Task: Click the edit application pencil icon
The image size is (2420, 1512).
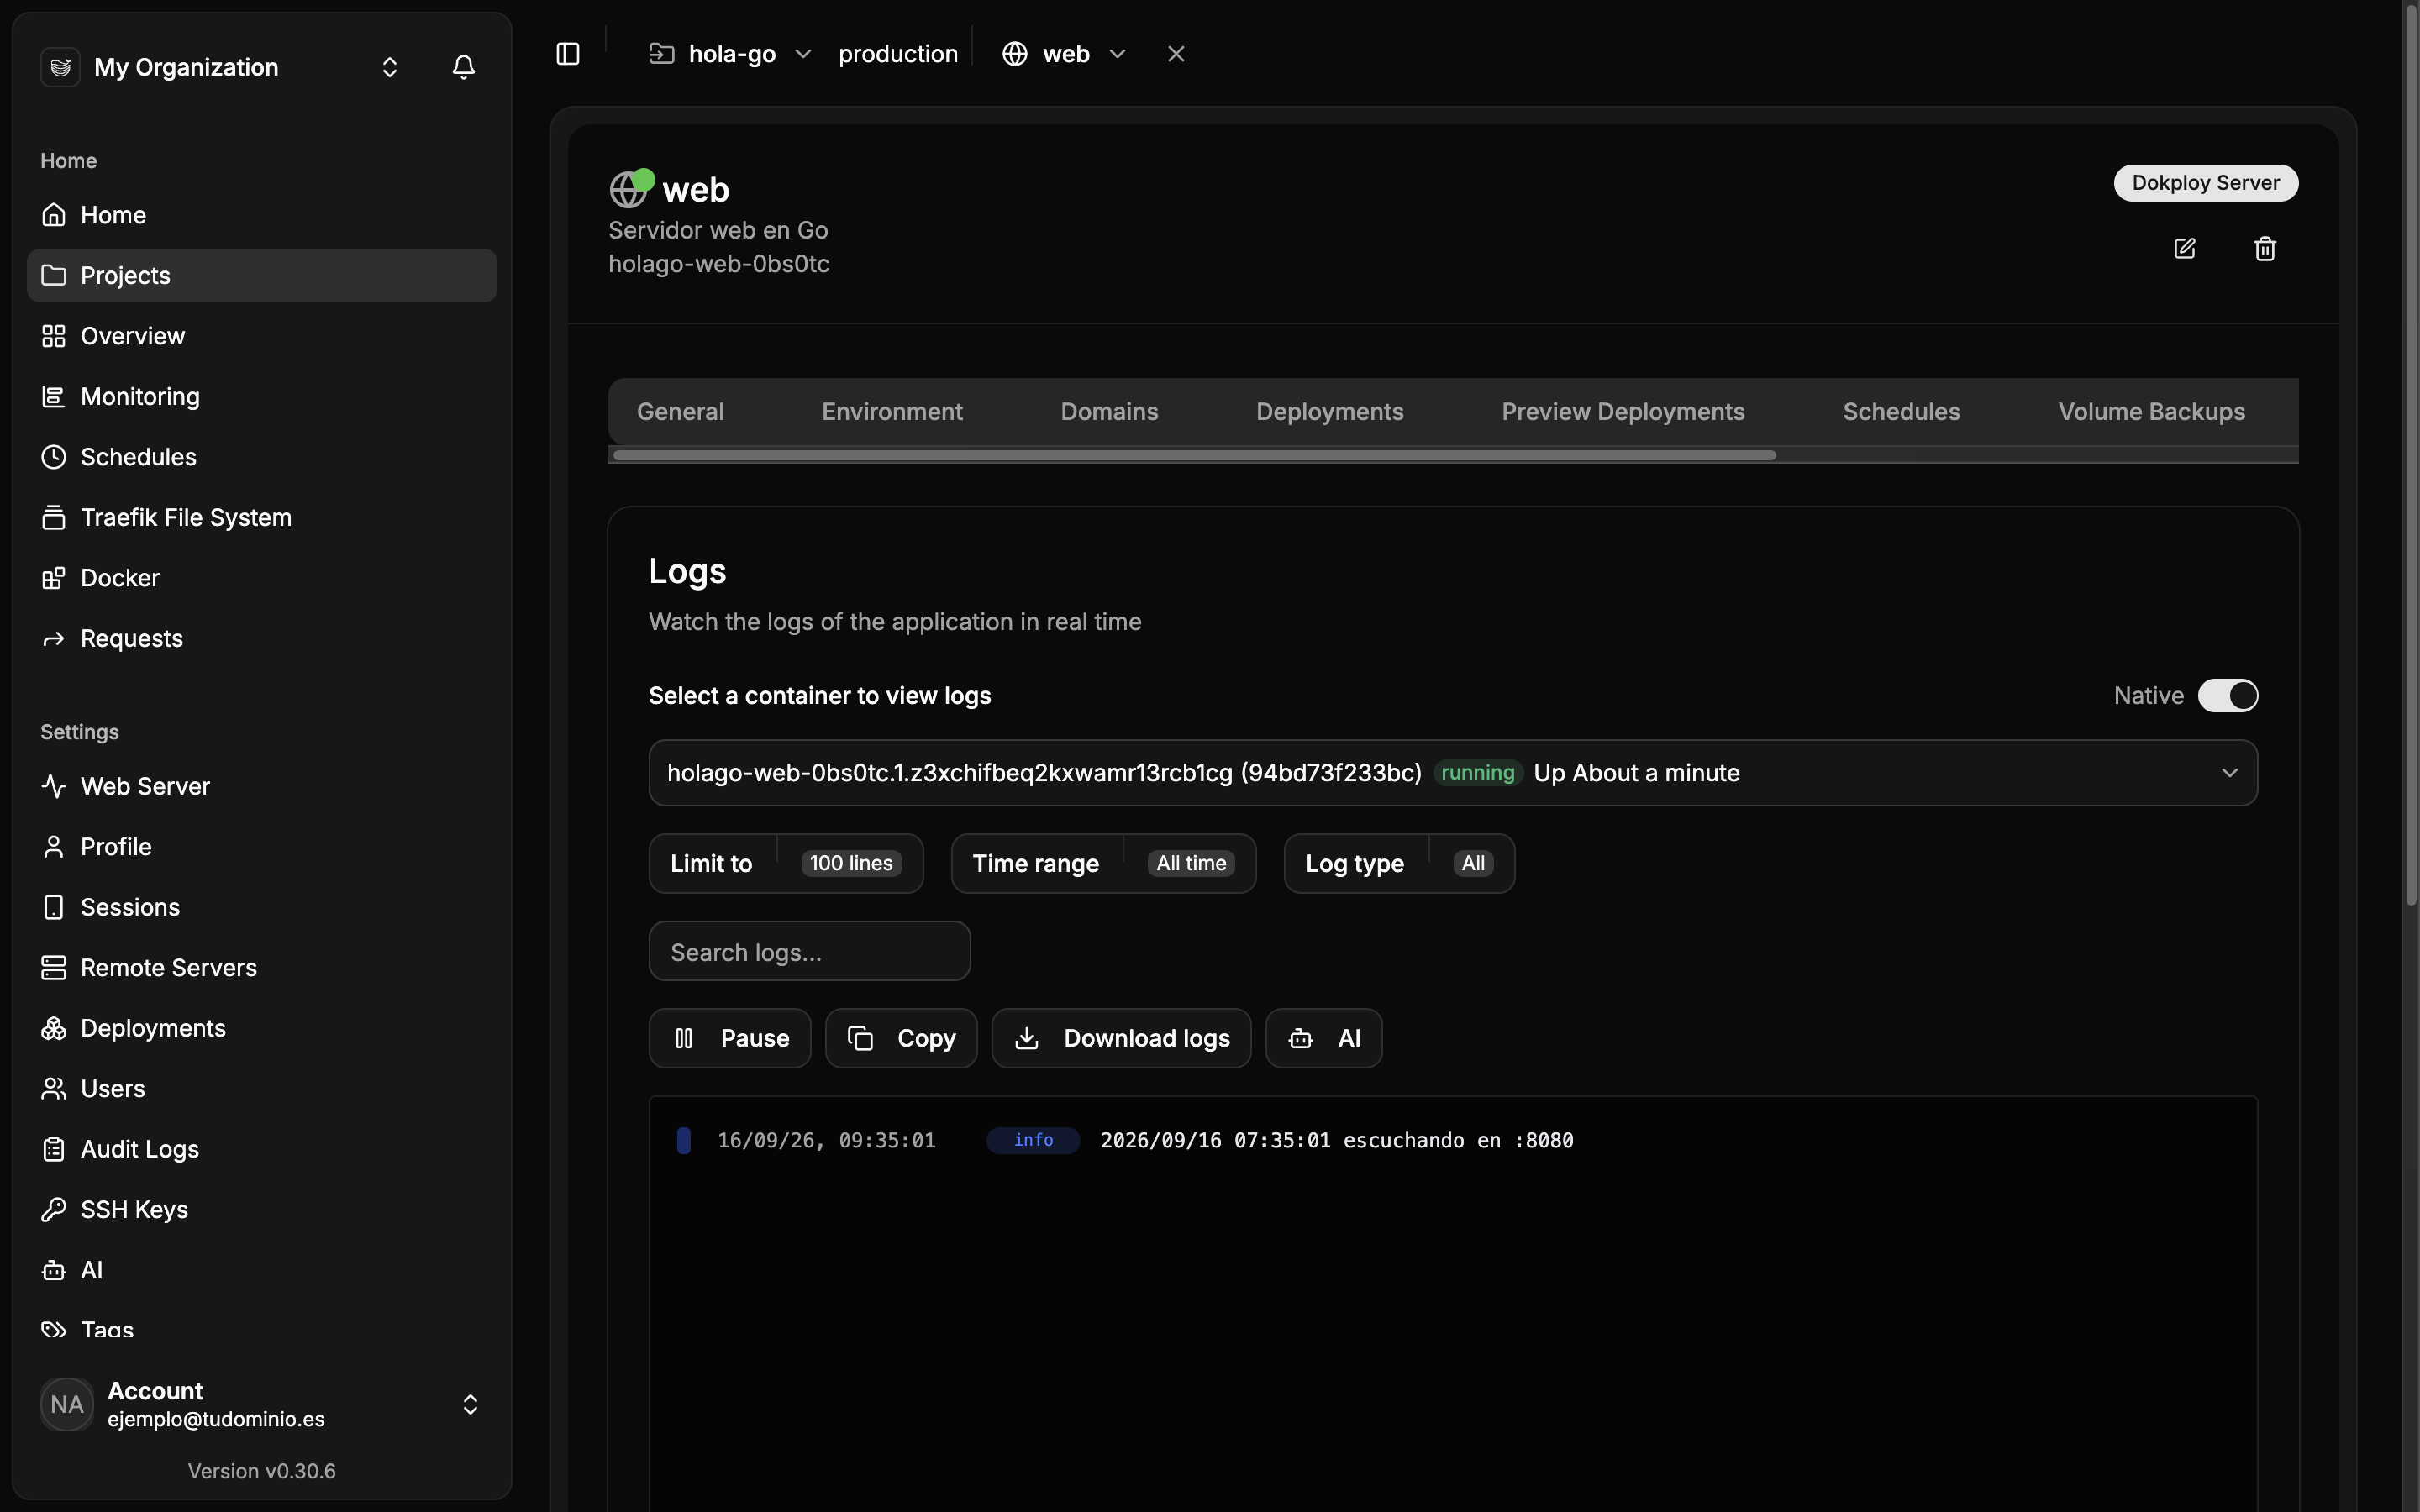Action: point(2185,248)
